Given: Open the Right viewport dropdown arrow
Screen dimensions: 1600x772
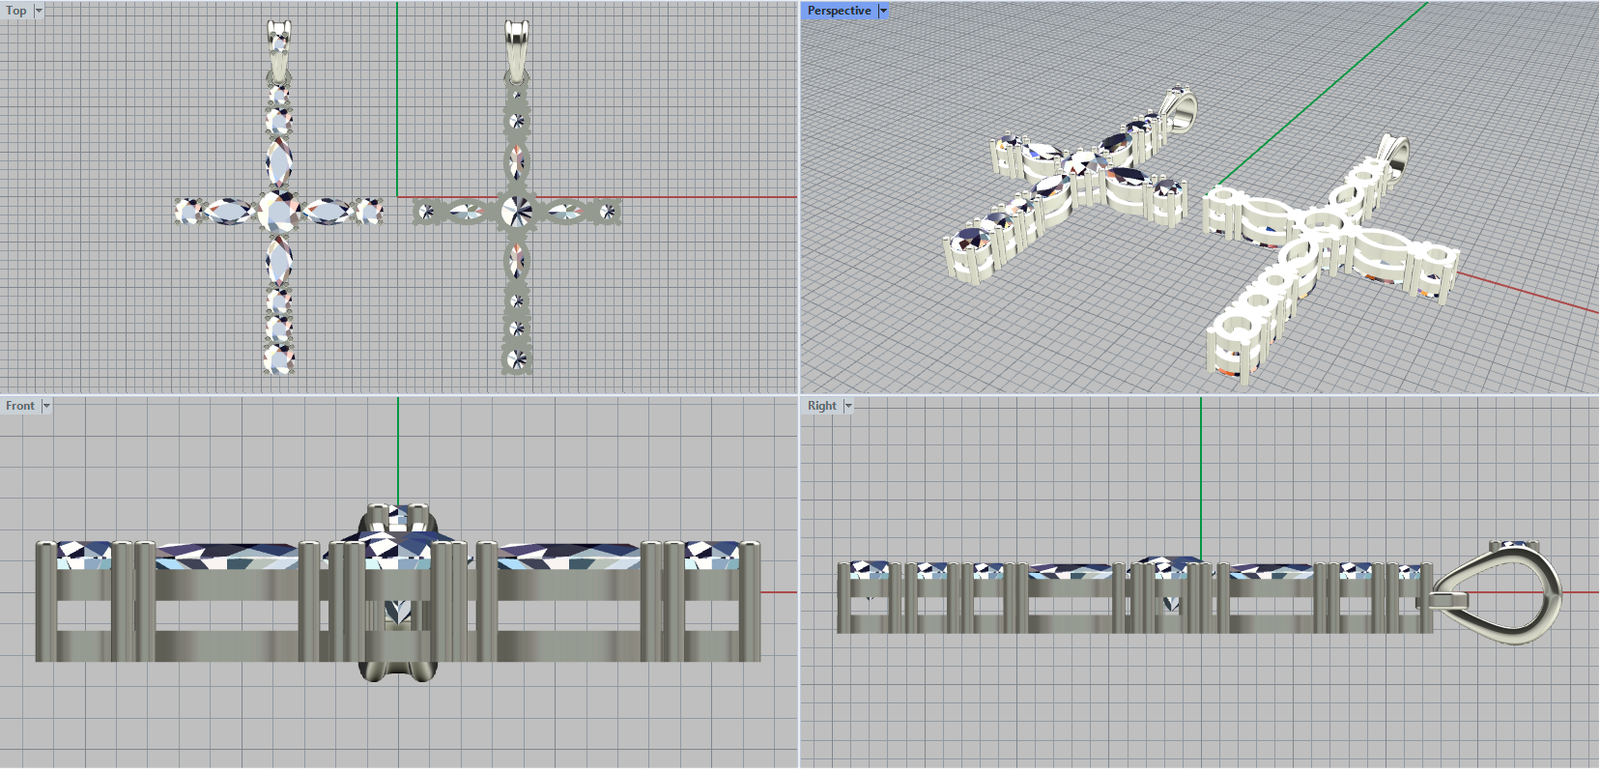Looking at the screenshot, I should 848,406.
